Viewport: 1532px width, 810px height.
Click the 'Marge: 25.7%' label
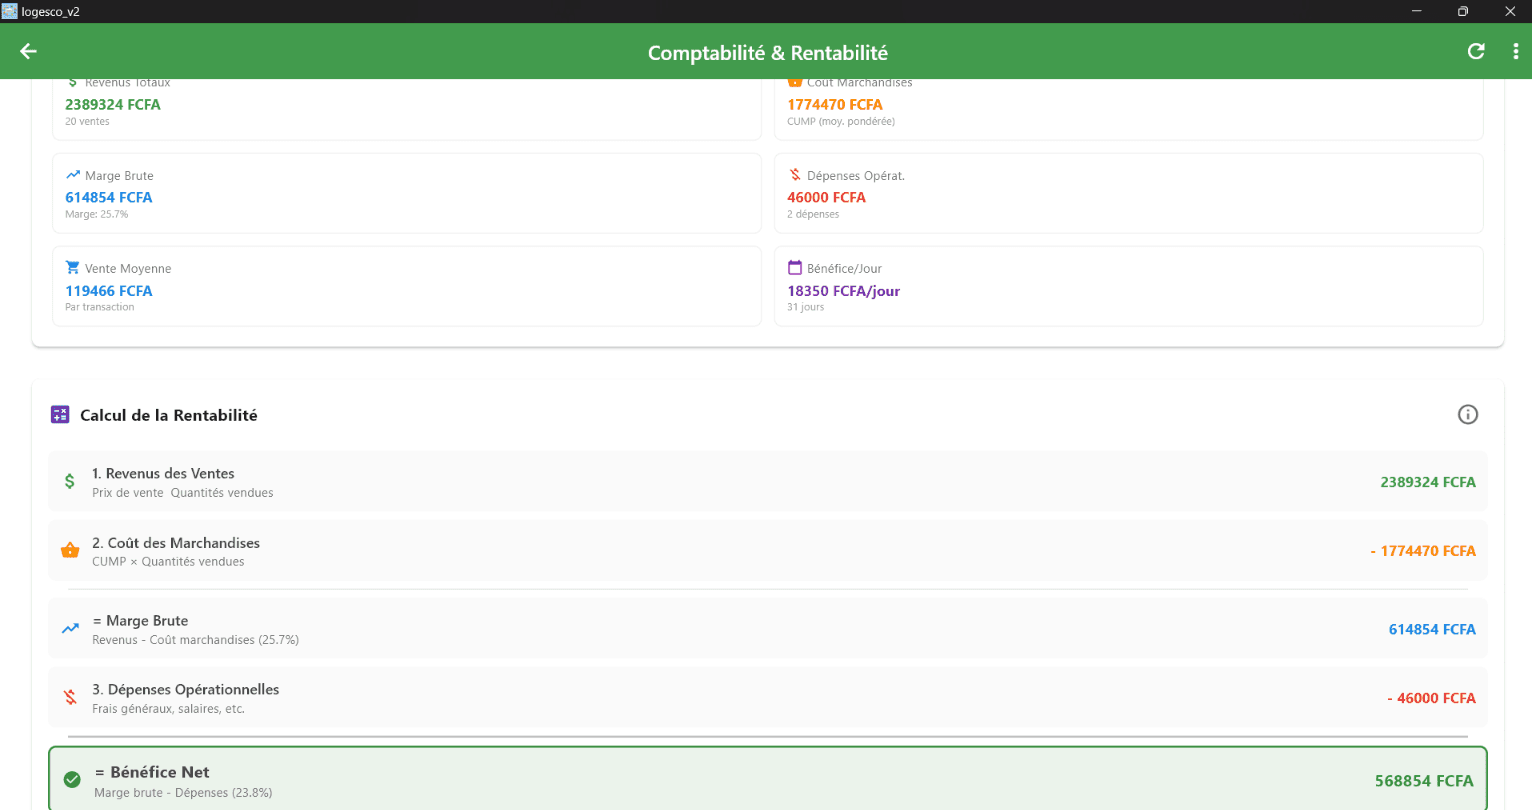97,214
